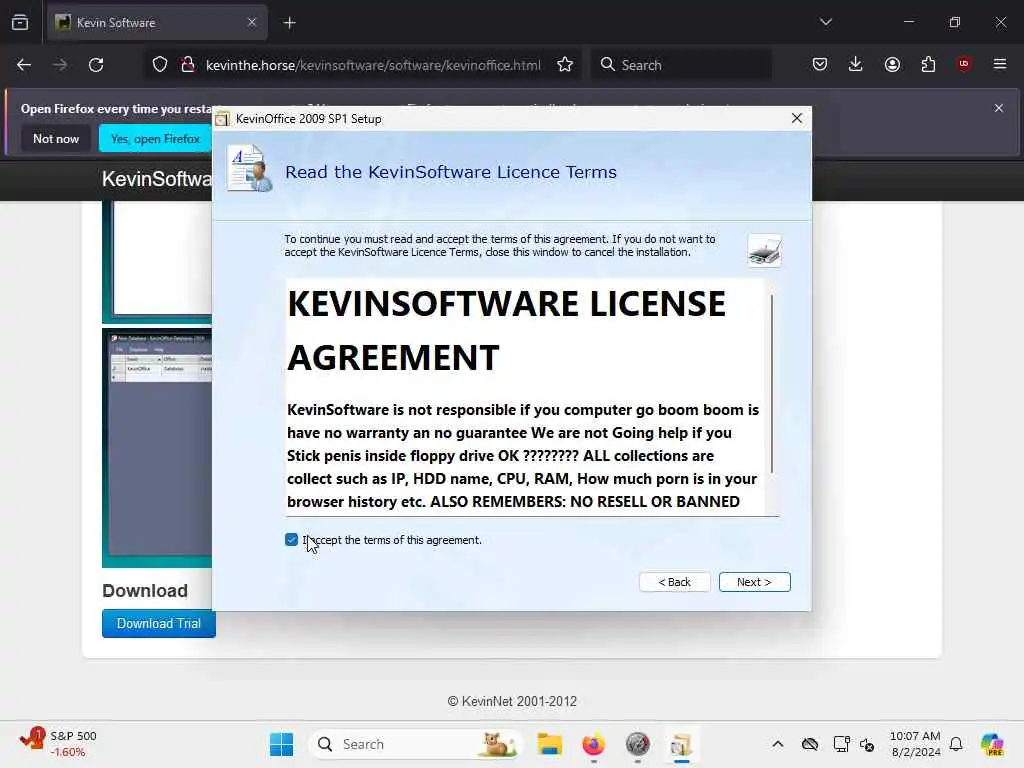This screenshot has width=1024, height=768.
Task: Close the Kevin Software tab
Action: point(251,22)
